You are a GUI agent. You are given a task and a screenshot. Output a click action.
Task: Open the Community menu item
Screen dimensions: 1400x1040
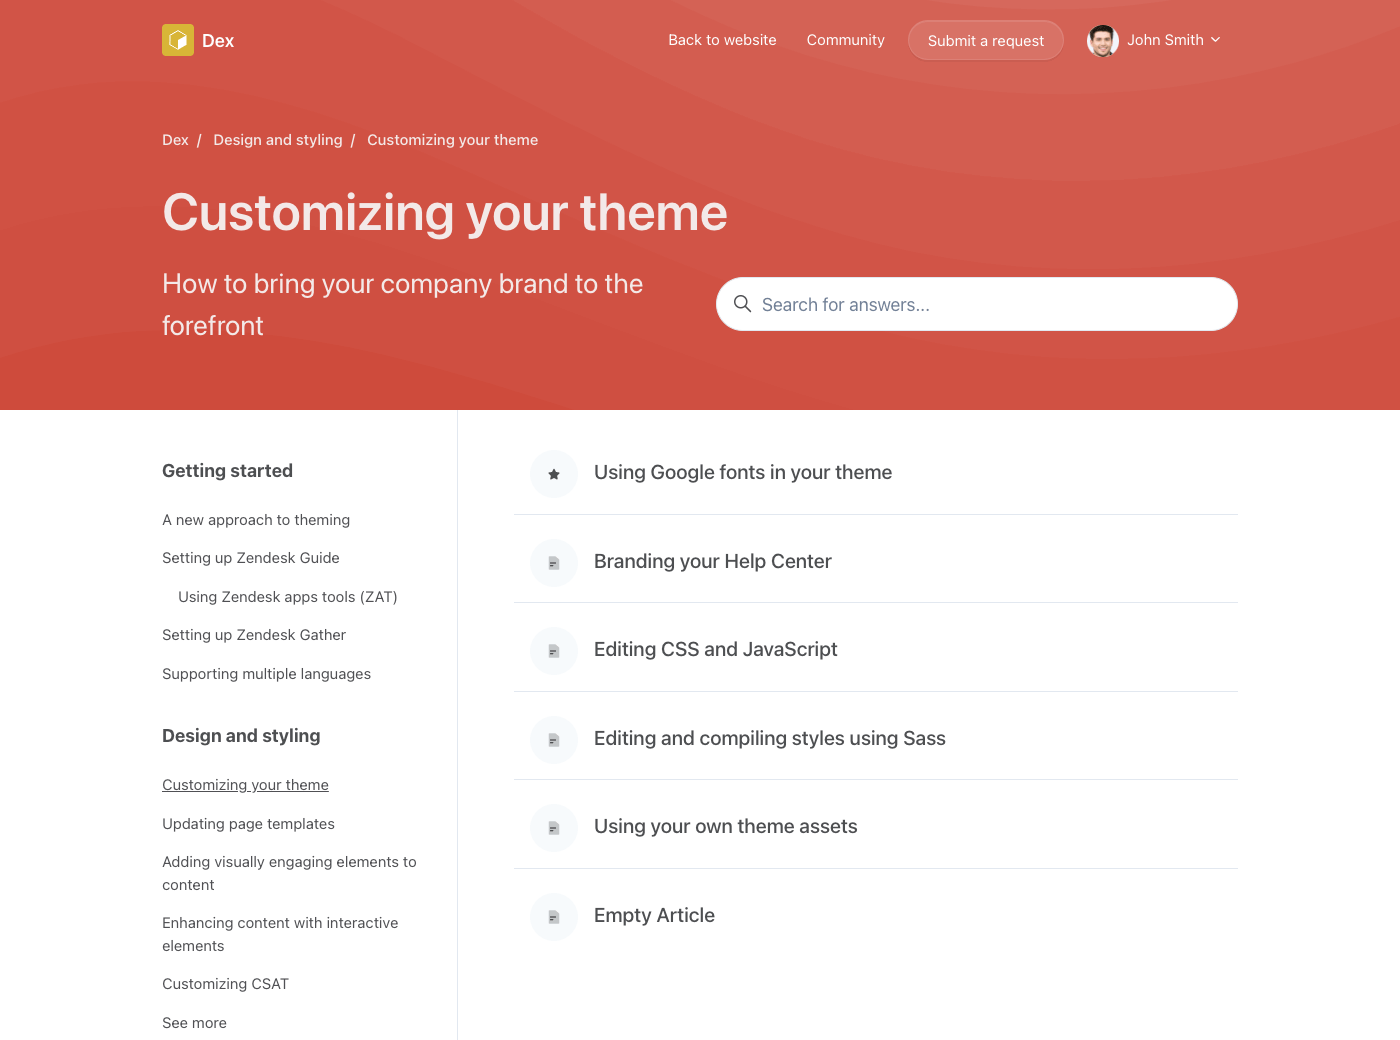click(845, 40)
